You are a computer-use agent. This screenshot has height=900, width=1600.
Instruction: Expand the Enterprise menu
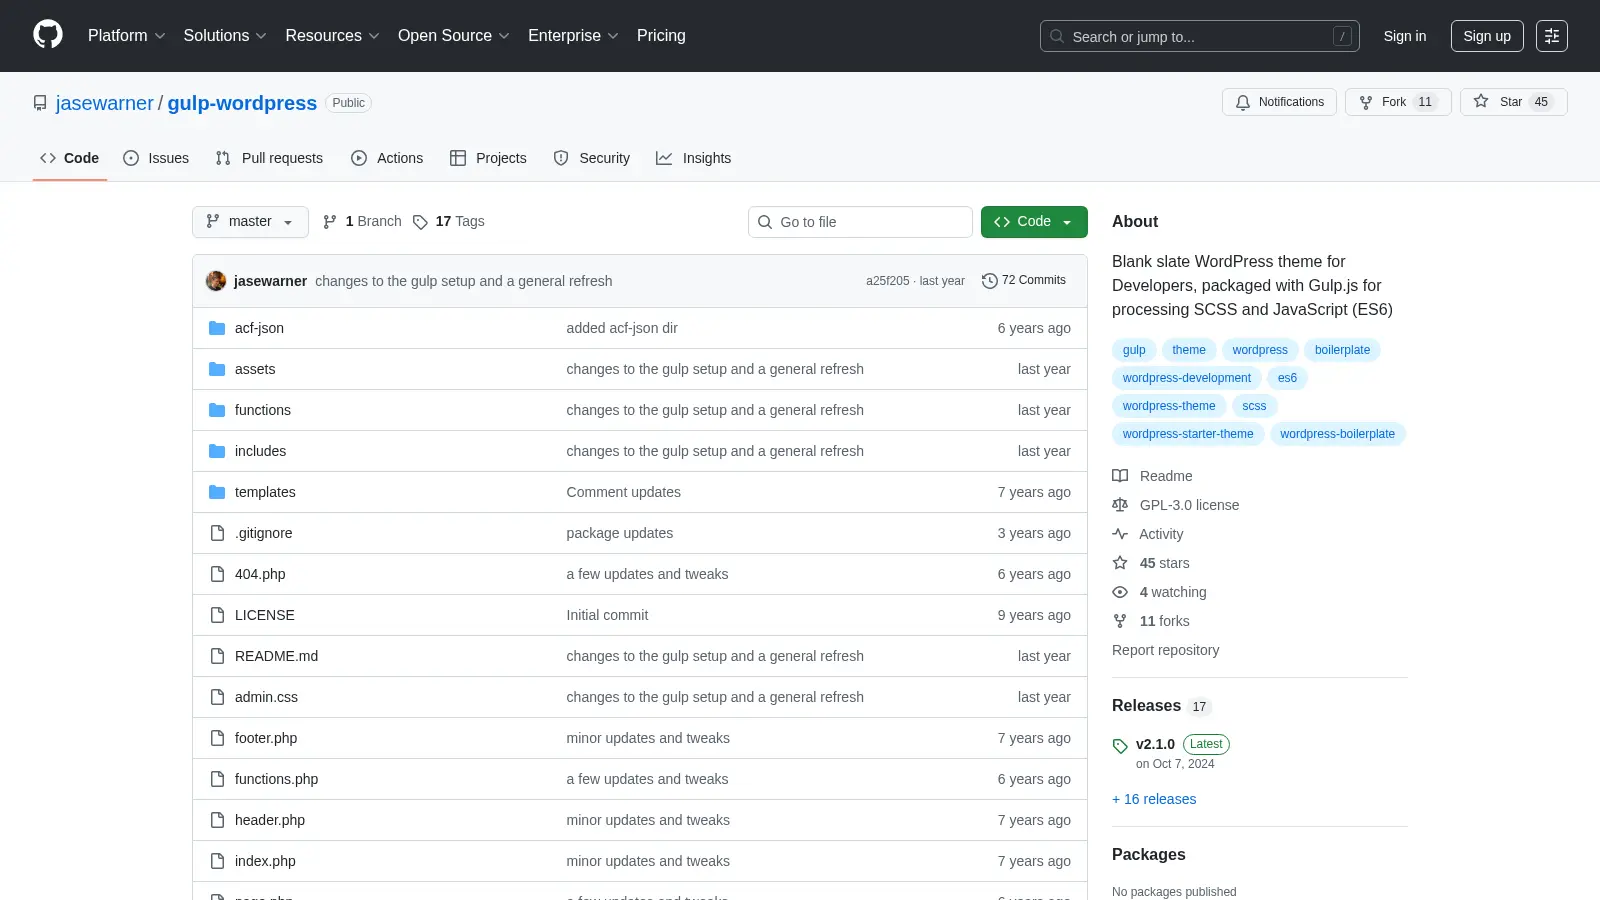click(573, 36)
